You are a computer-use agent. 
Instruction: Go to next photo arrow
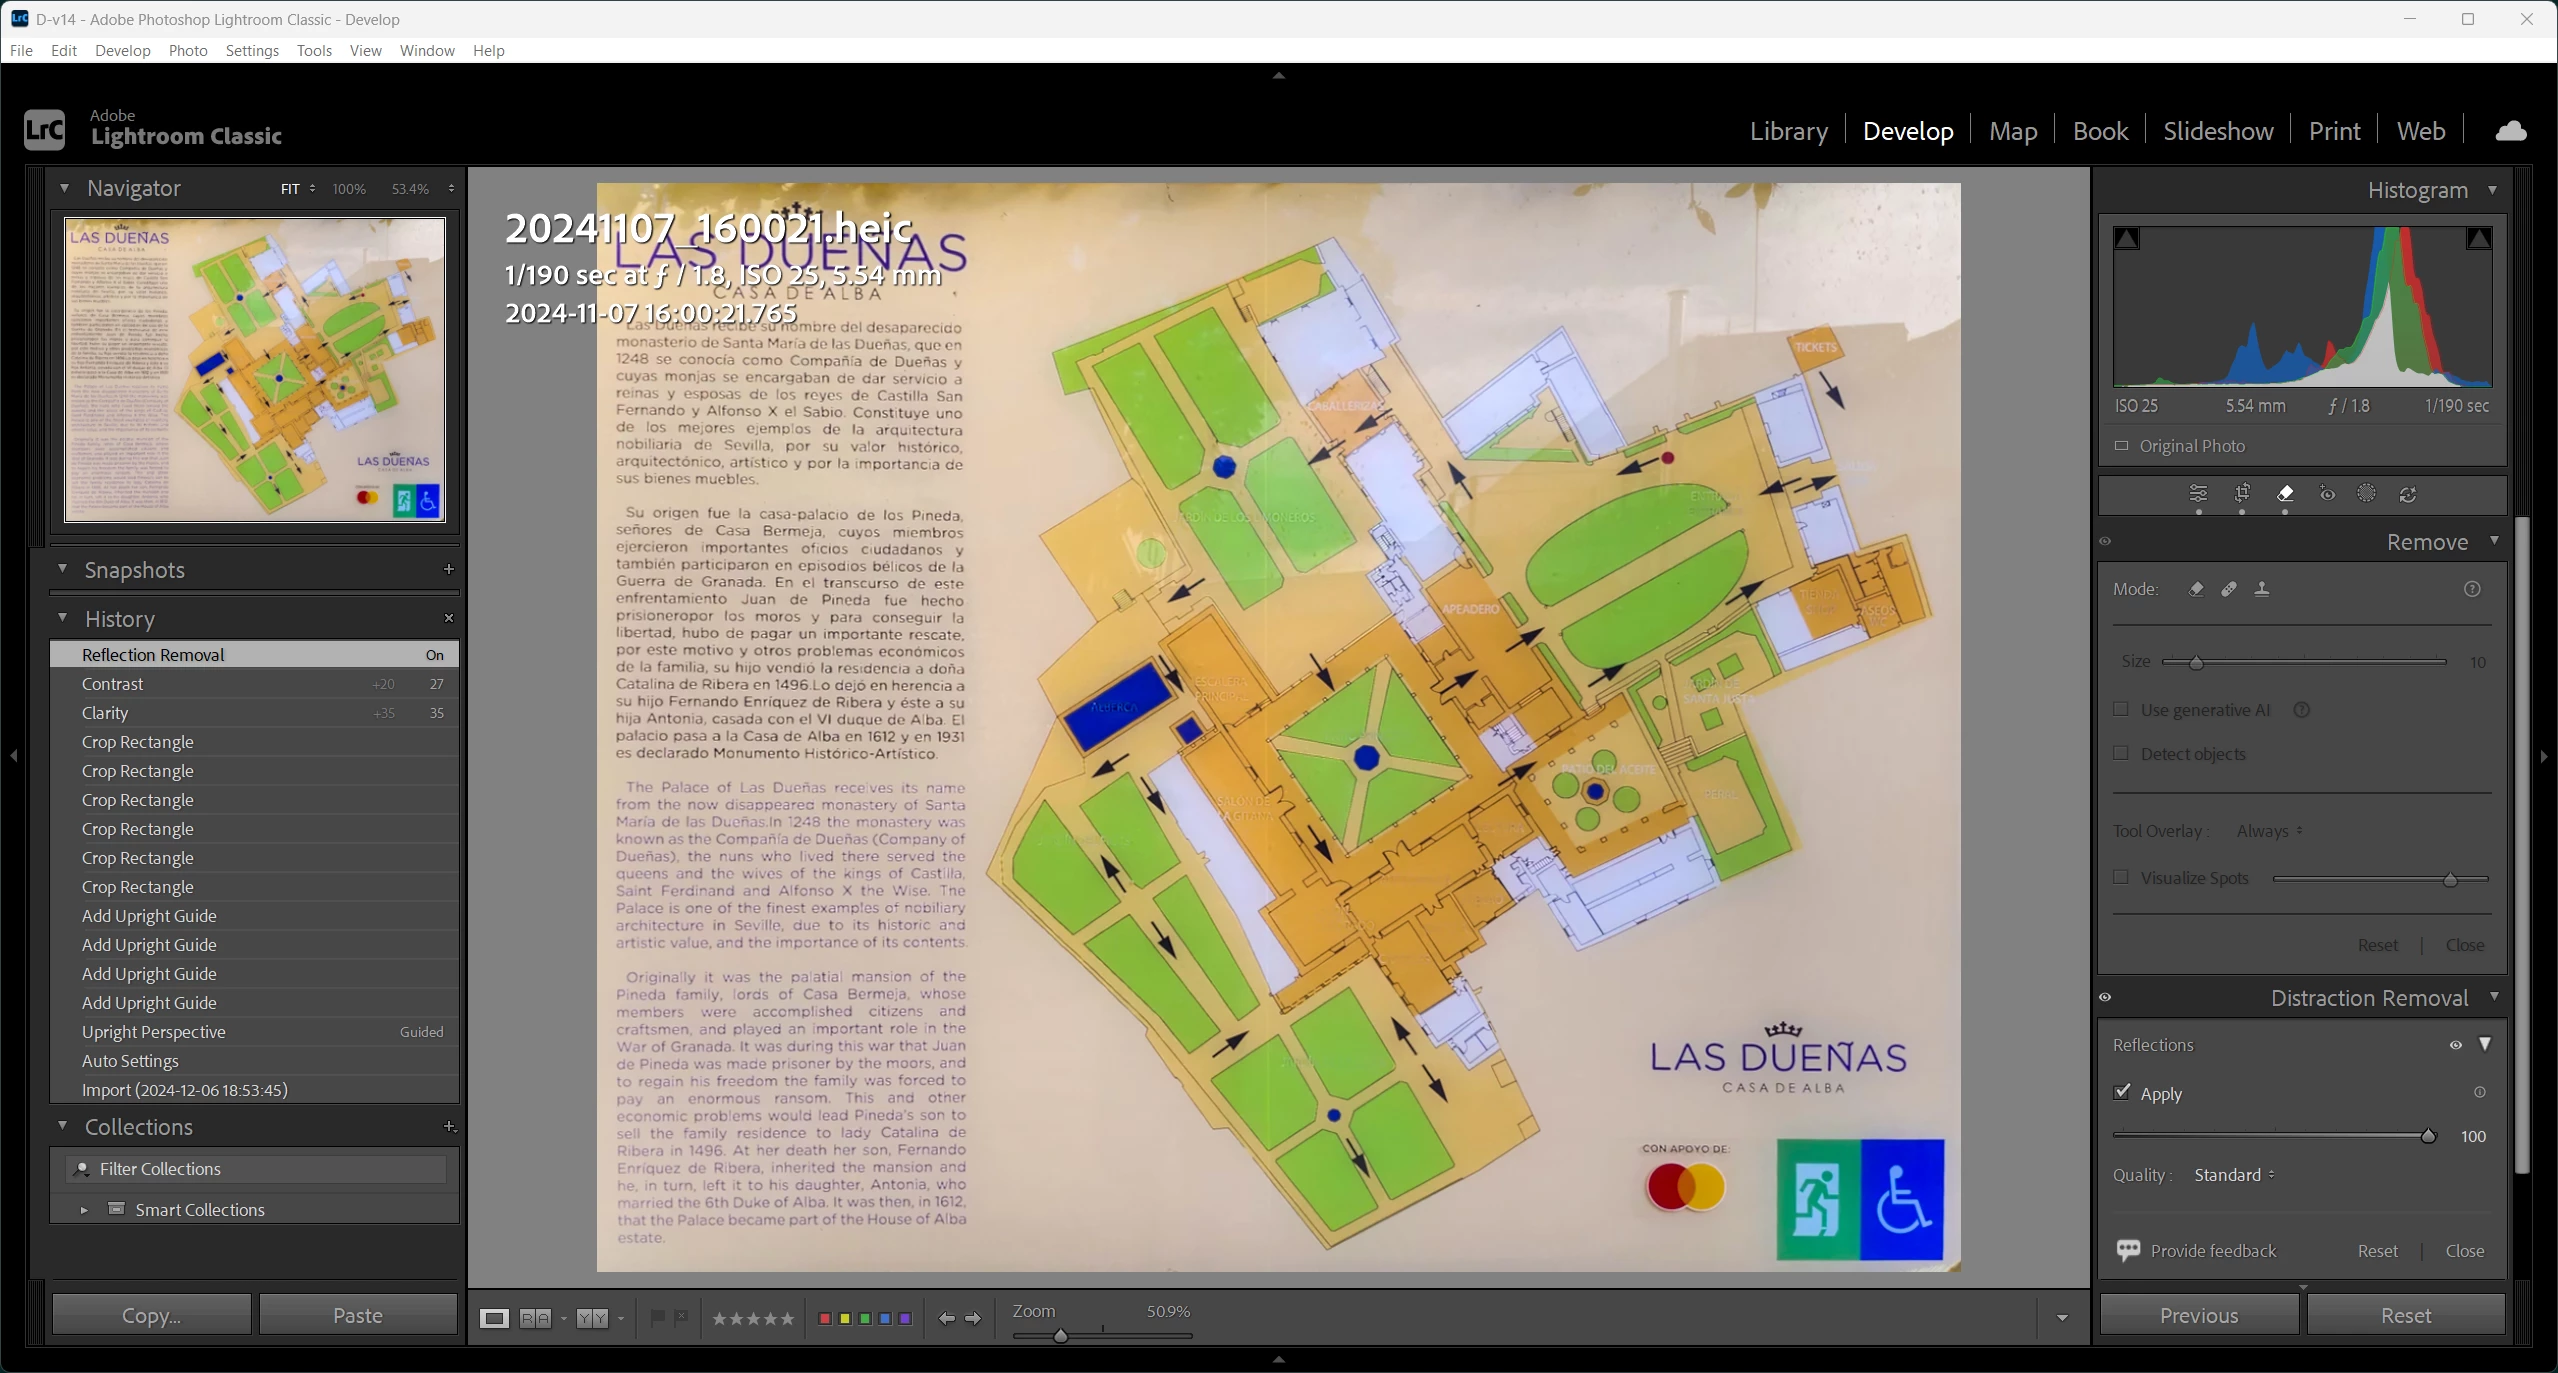click(x=973, y=1318)
